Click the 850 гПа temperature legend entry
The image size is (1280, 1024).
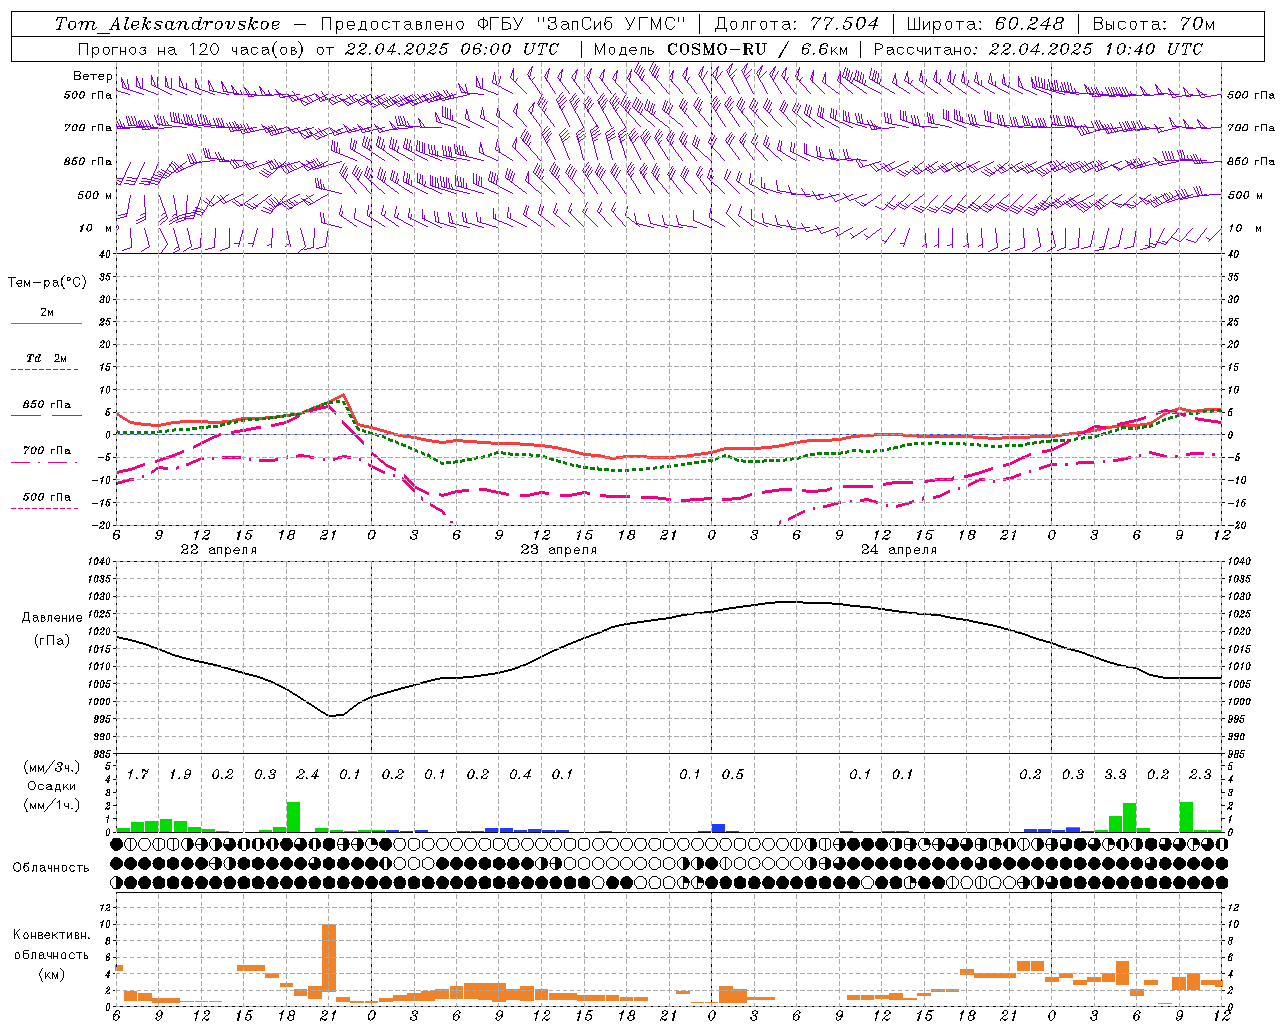coord(47,405)
